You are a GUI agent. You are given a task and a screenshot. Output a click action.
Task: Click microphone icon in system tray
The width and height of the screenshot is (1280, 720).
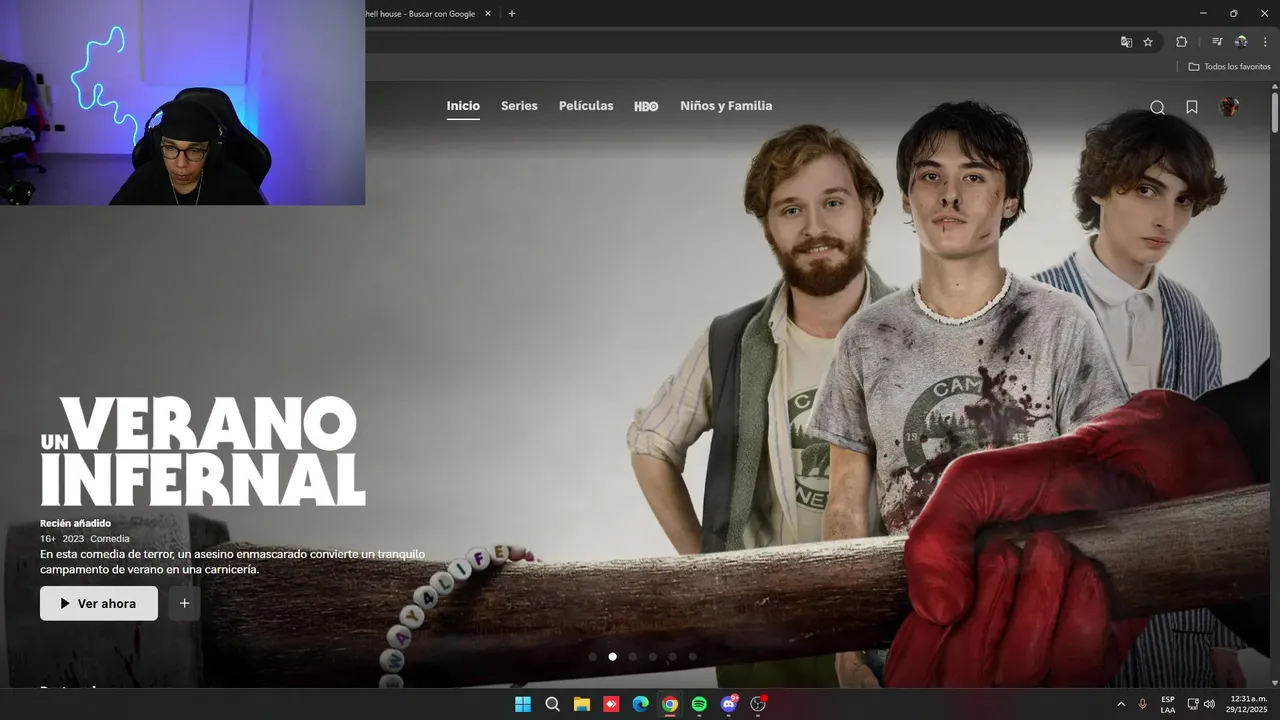[1142, 704]
